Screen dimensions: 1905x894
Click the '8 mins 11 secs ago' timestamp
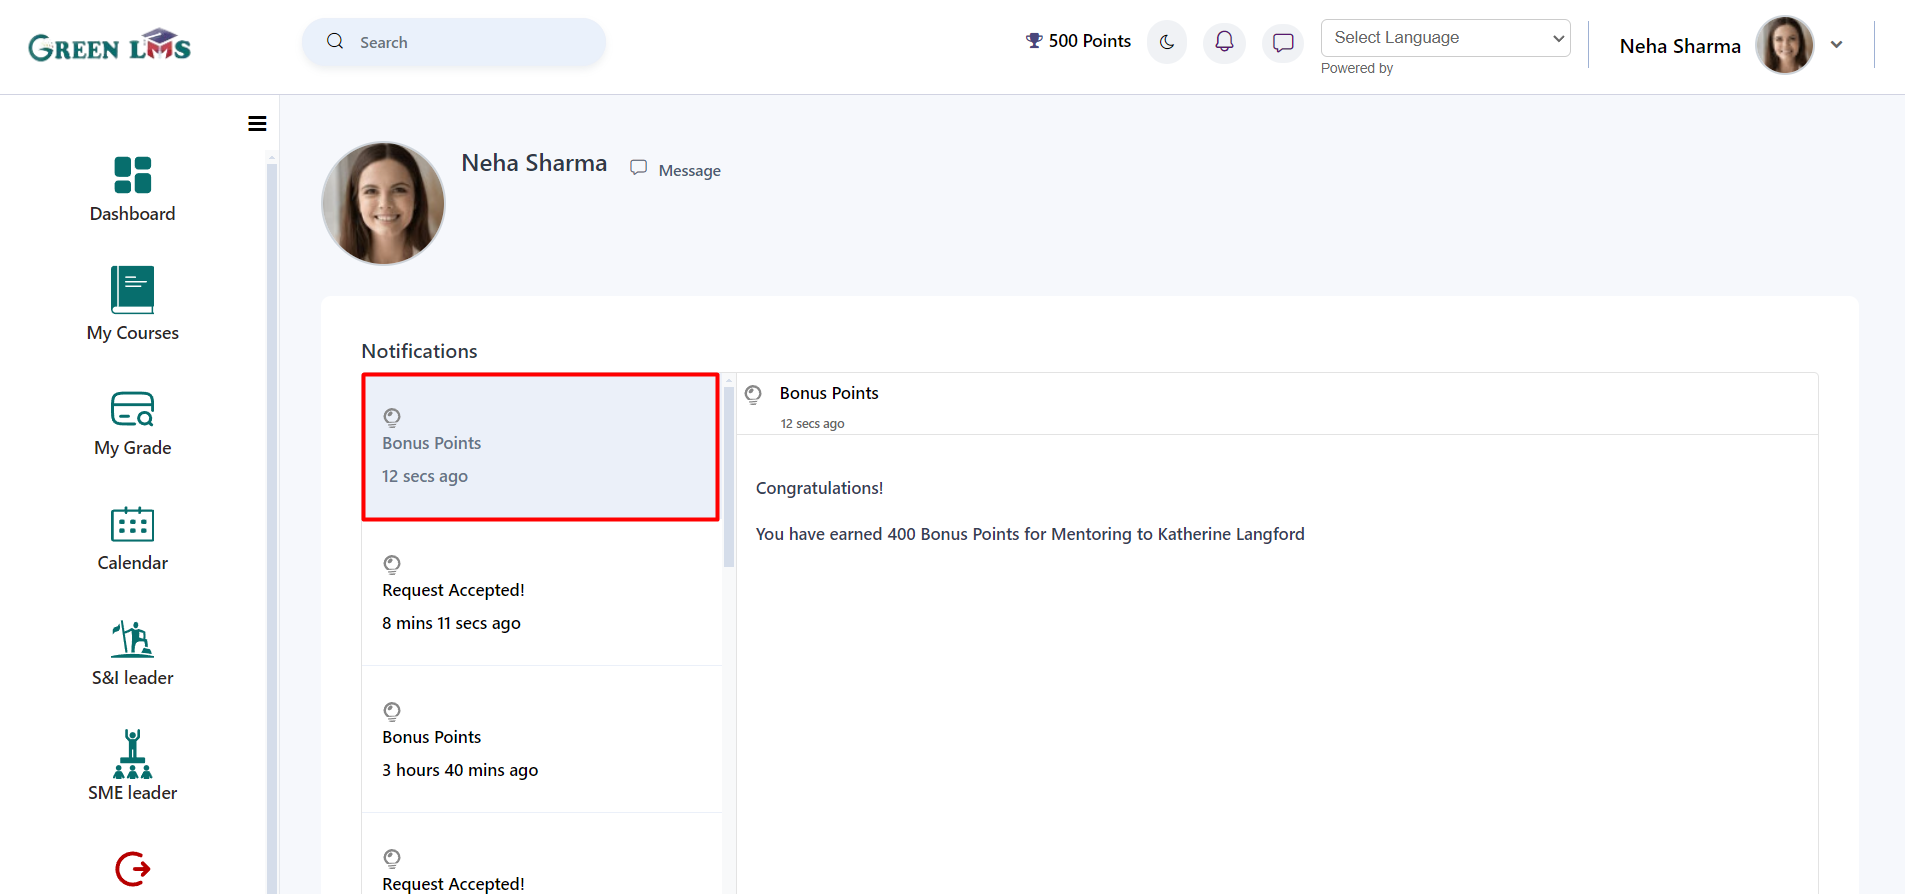tap(451, 623)
